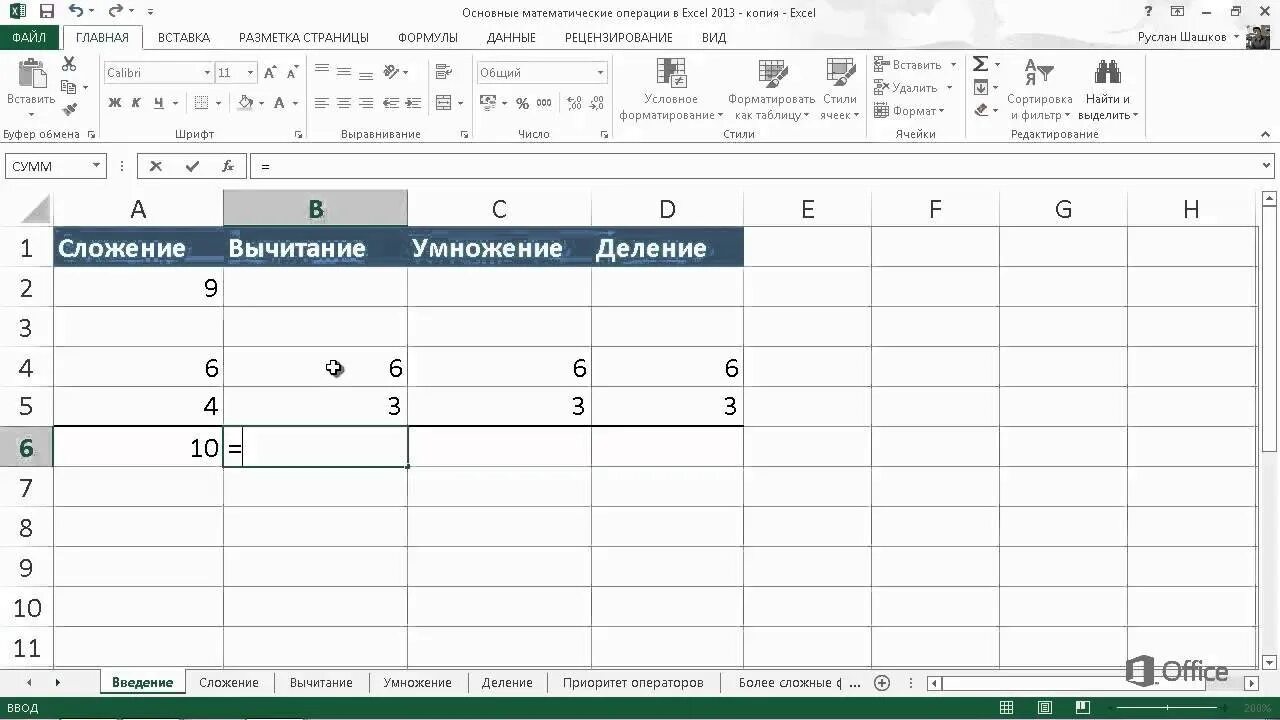
Task: Cancel formula entry with X button
Action: point(156,167)
